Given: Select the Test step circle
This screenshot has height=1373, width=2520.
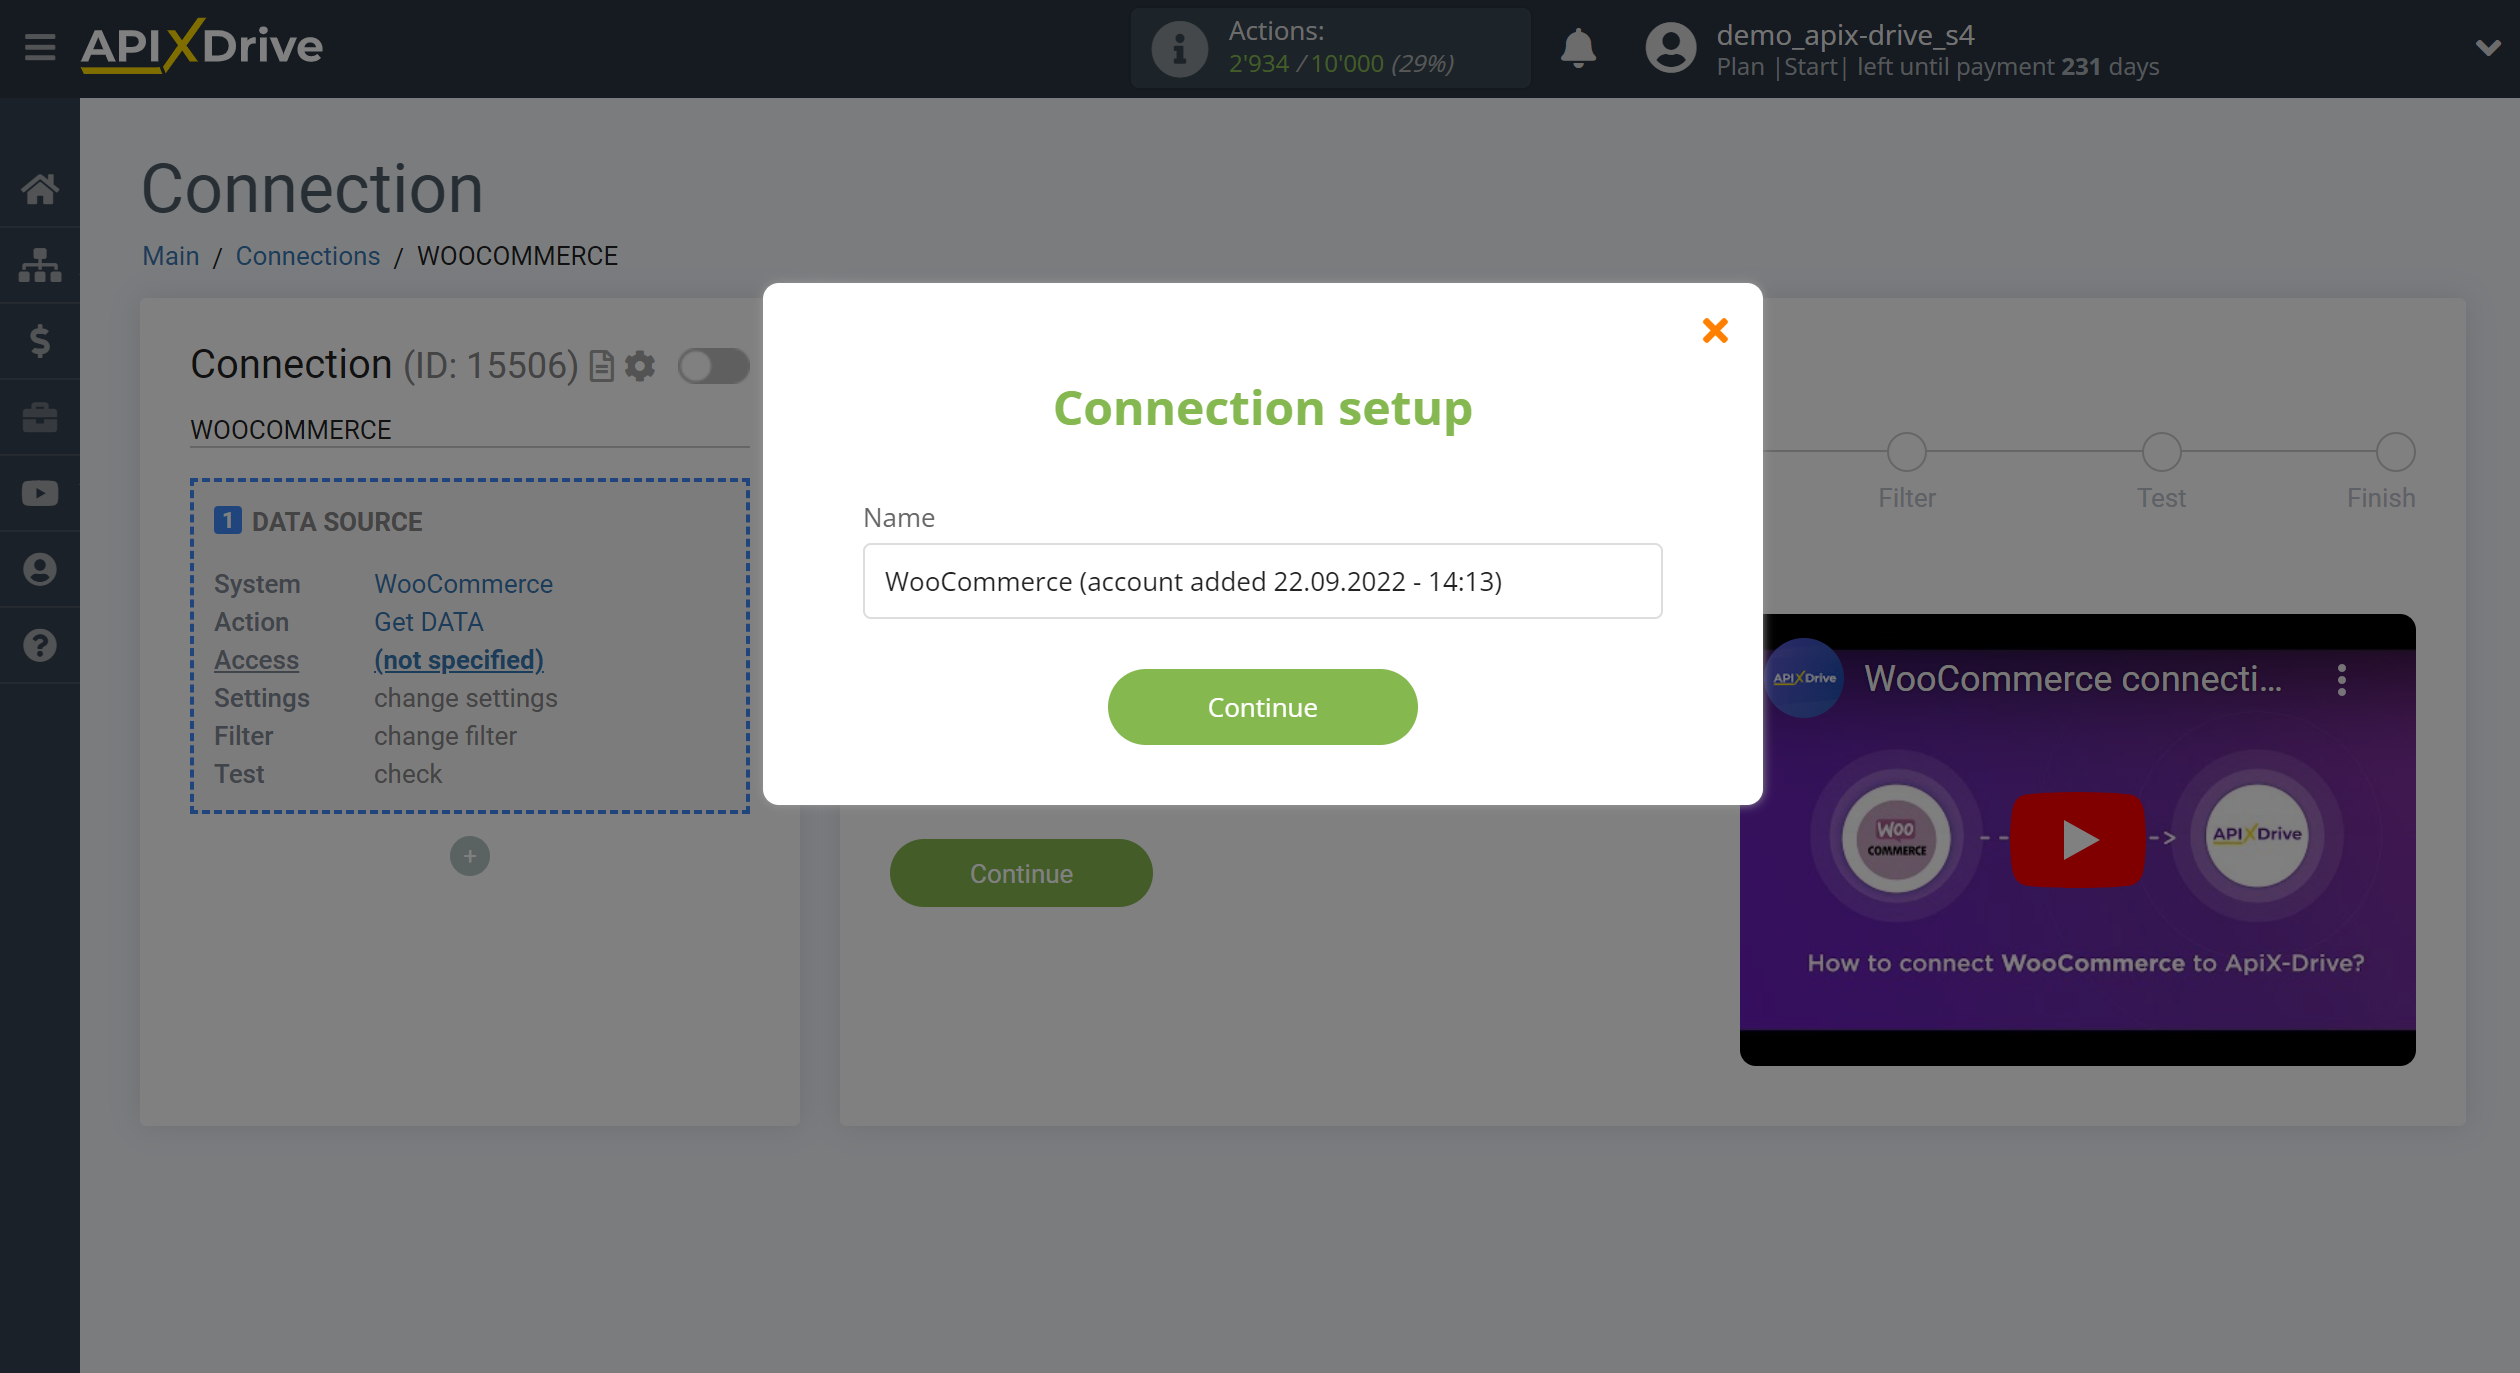Looking at the screenshot, I should [x=2161, y=452].
